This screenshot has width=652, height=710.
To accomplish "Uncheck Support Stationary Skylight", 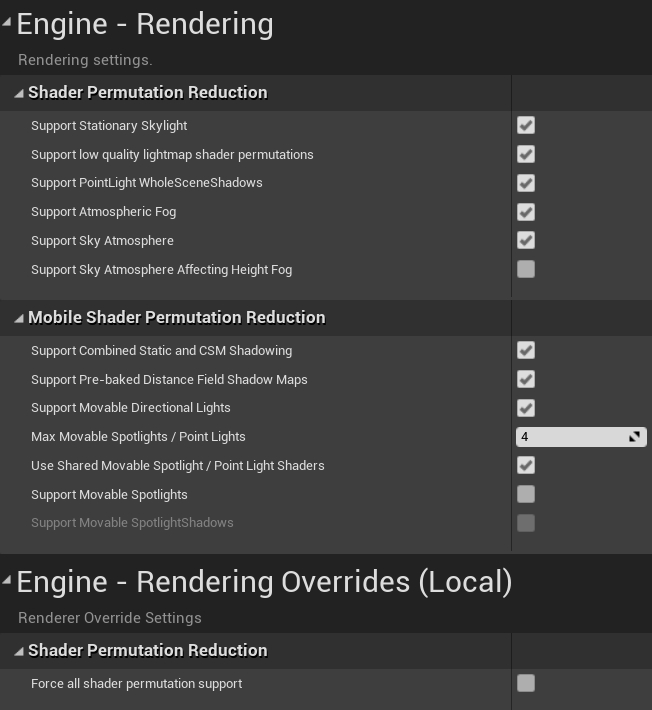I will point(526,125).
